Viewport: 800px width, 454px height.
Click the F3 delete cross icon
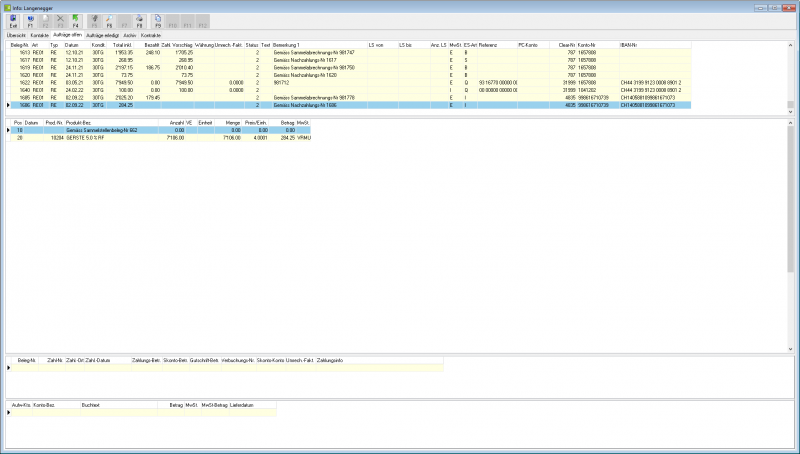tap(60, 21)
